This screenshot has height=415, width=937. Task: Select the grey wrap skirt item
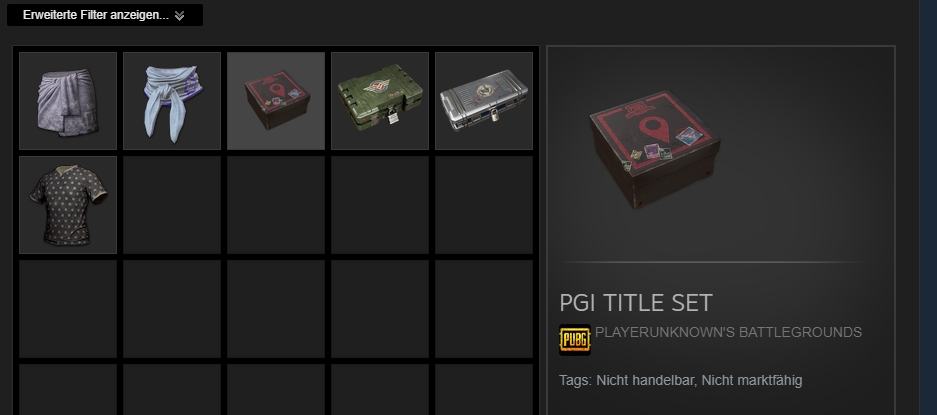68,100
